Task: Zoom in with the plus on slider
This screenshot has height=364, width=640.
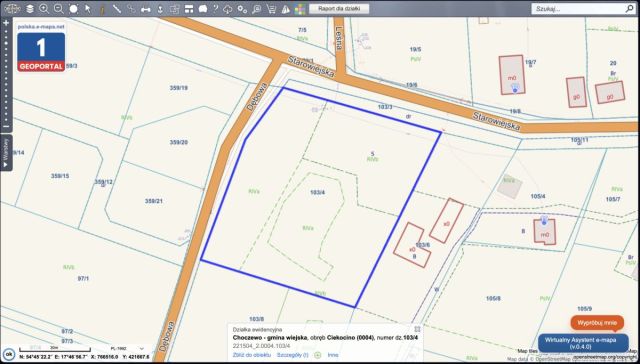Action: tap(6, 23)
